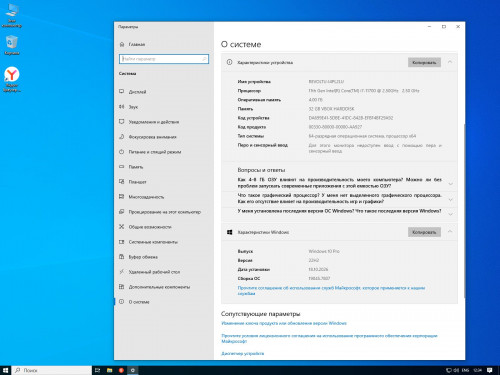Copy Windows specs with lower Копировать button
Screen dimensions: 500x375
[424, 232]
